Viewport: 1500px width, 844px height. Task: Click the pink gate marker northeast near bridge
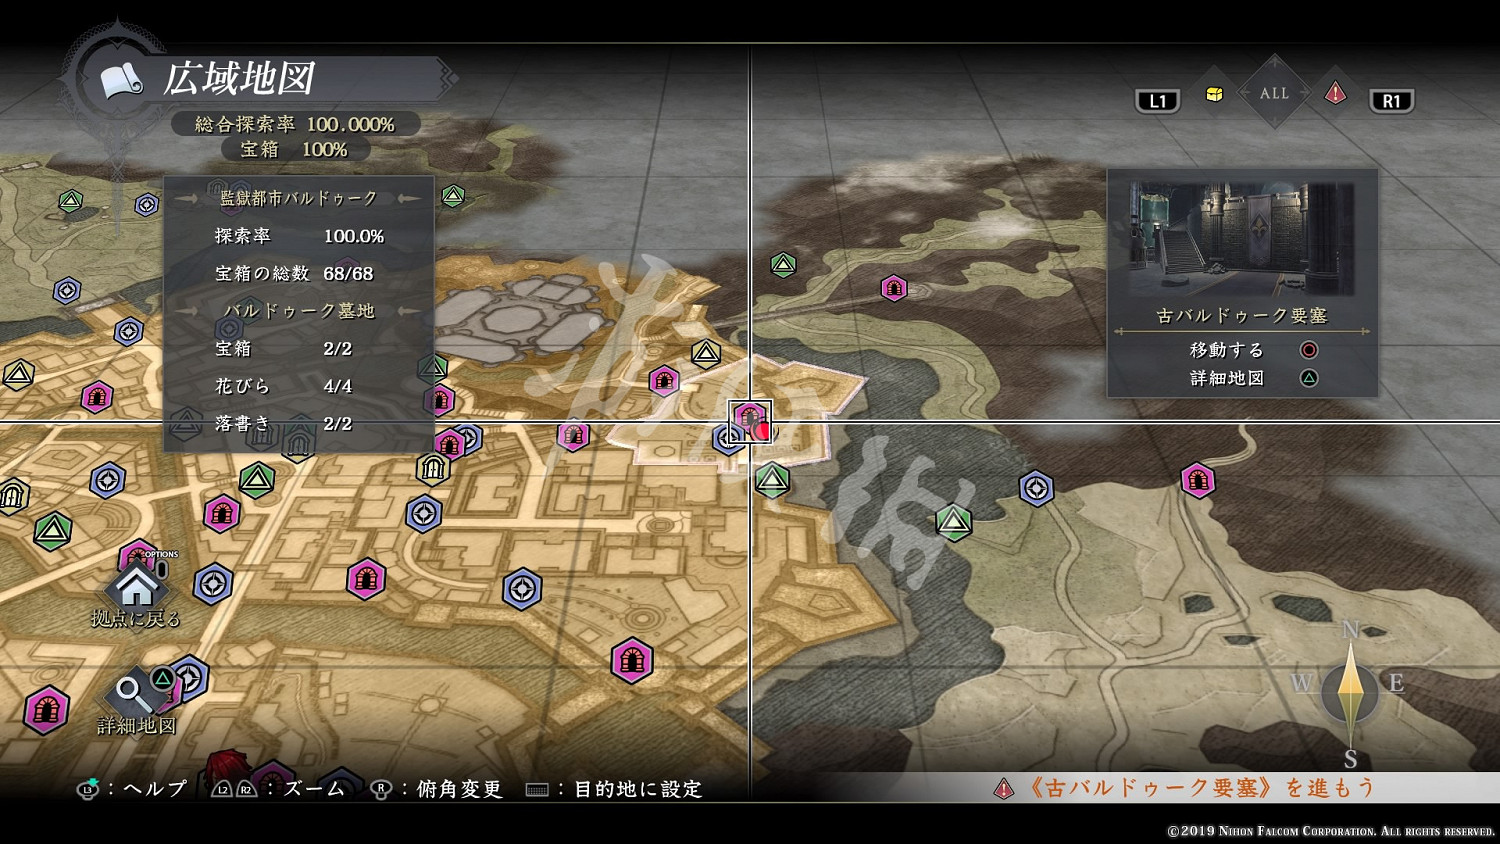894,288
